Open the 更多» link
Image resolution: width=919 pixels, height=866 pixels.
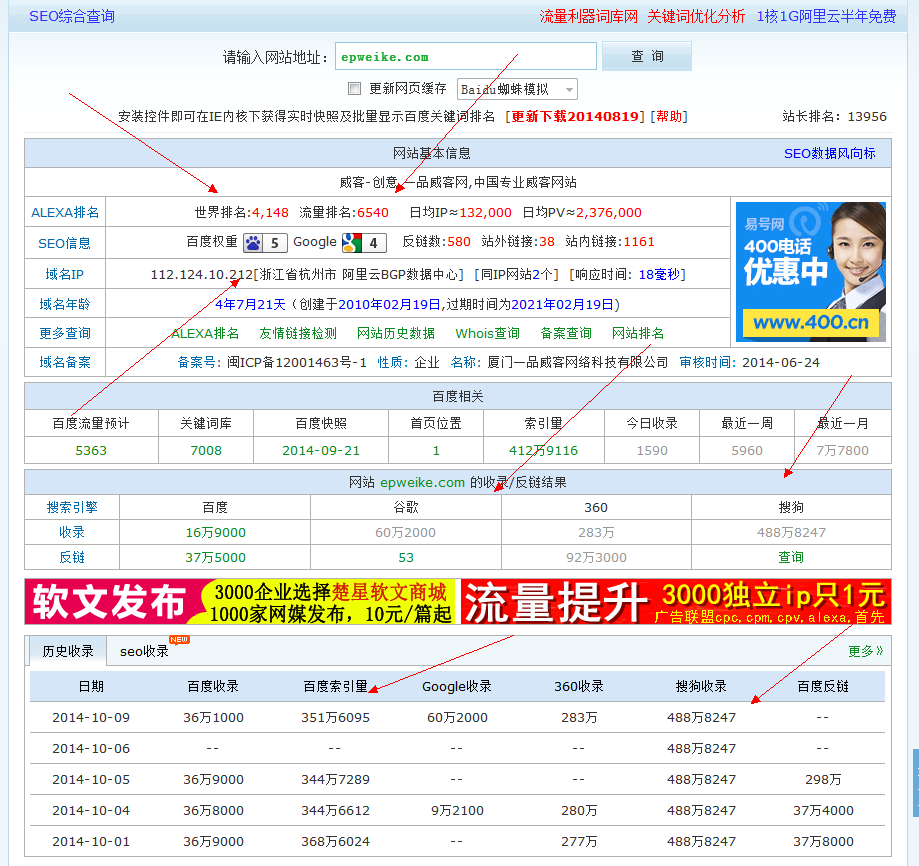[x=866, y=651]
